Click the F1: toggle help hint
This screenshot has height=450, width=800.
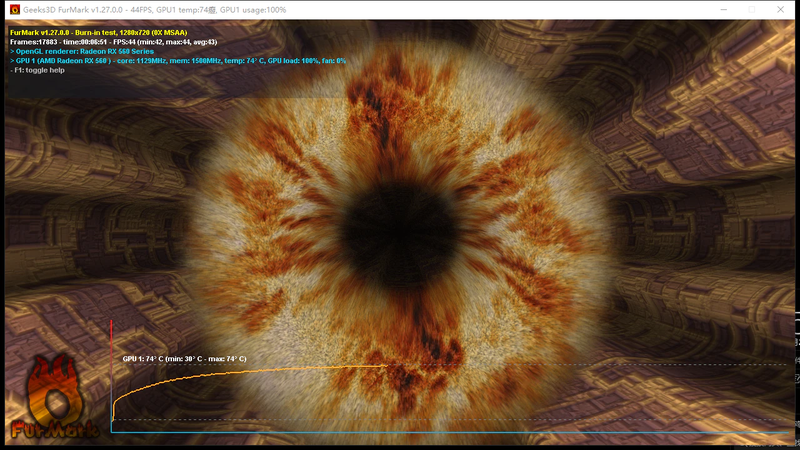36,71
